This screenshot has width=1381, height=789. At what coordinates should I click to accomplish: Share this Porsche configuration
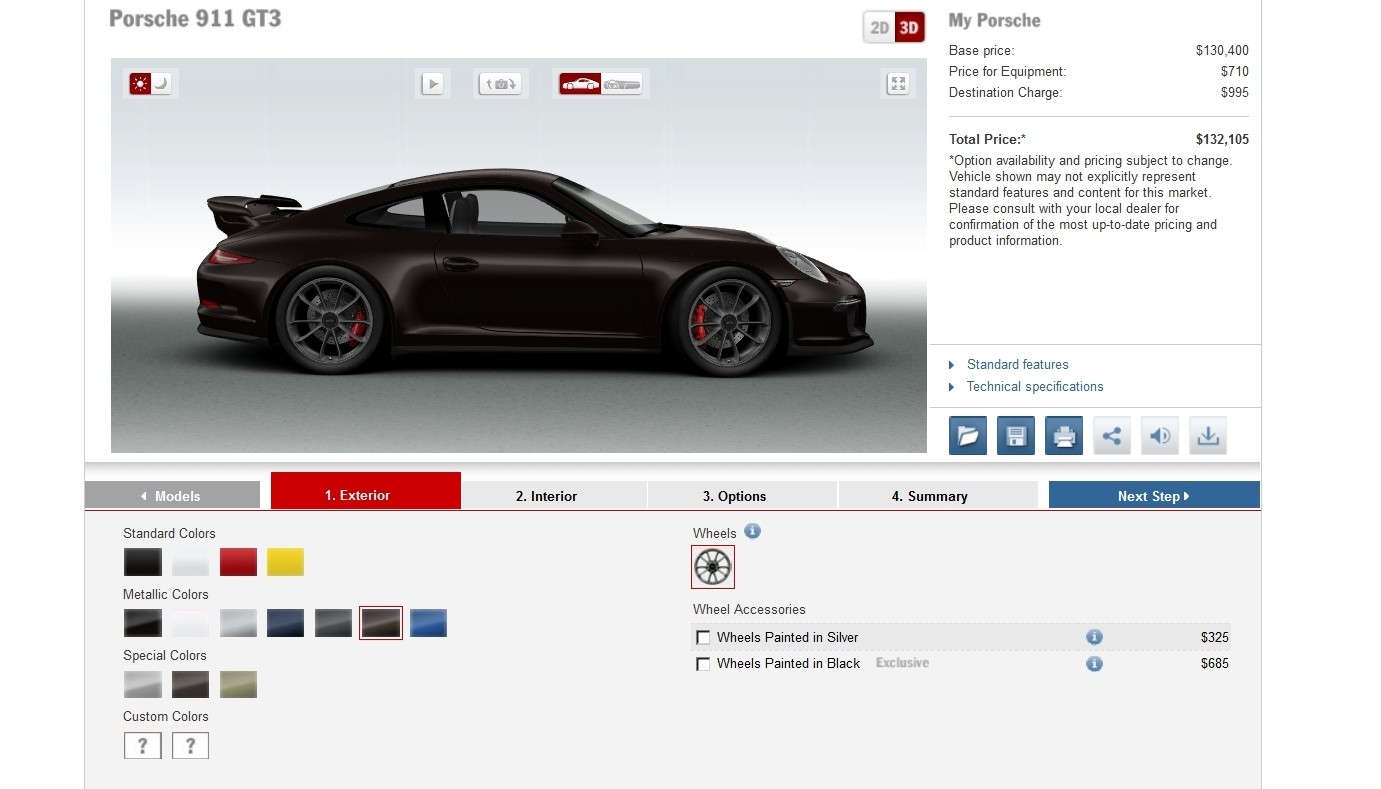(1112, 436)
